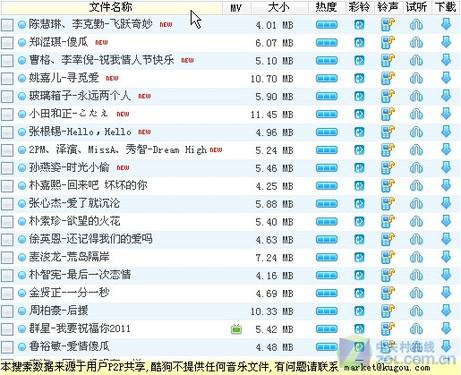461x375 pixels.
Task: Make ringtone from 金贤正-一分一秒
Action: (388, 293)
